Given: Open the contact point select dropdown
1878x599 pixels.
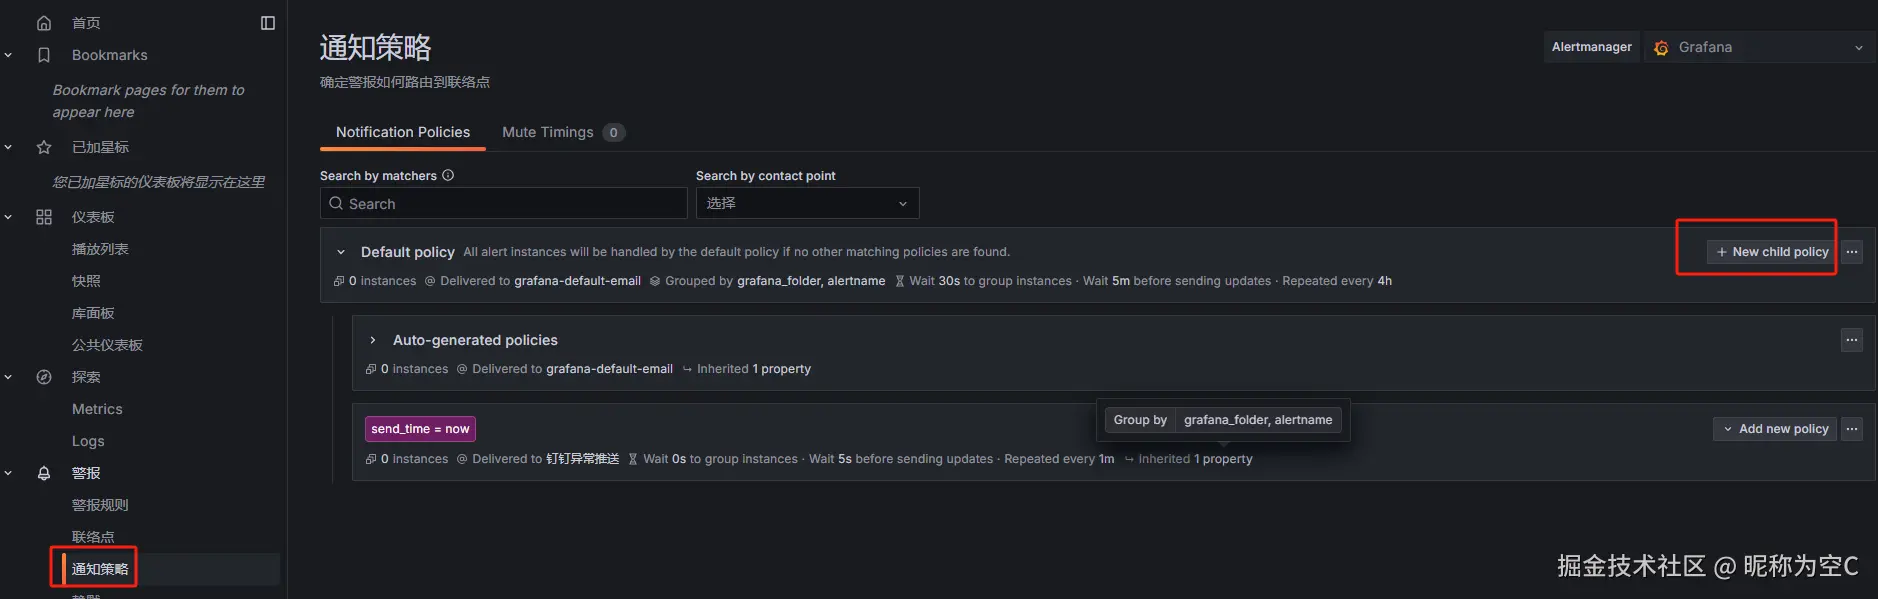Looking at the screenshot, I should tap(807, 203).
